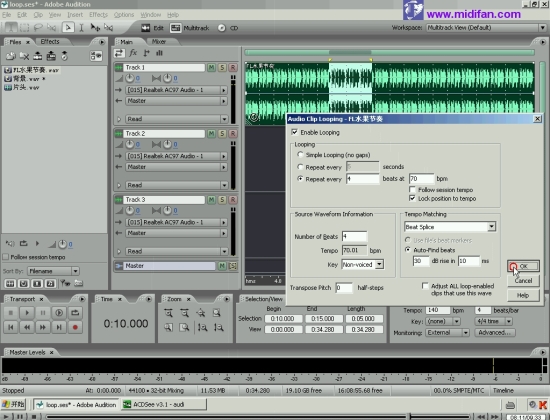This screenshot has height=420, width=550.
Task: Click the horizontal timeline zoom scrollbar
Action: click(x=389, y=53)
